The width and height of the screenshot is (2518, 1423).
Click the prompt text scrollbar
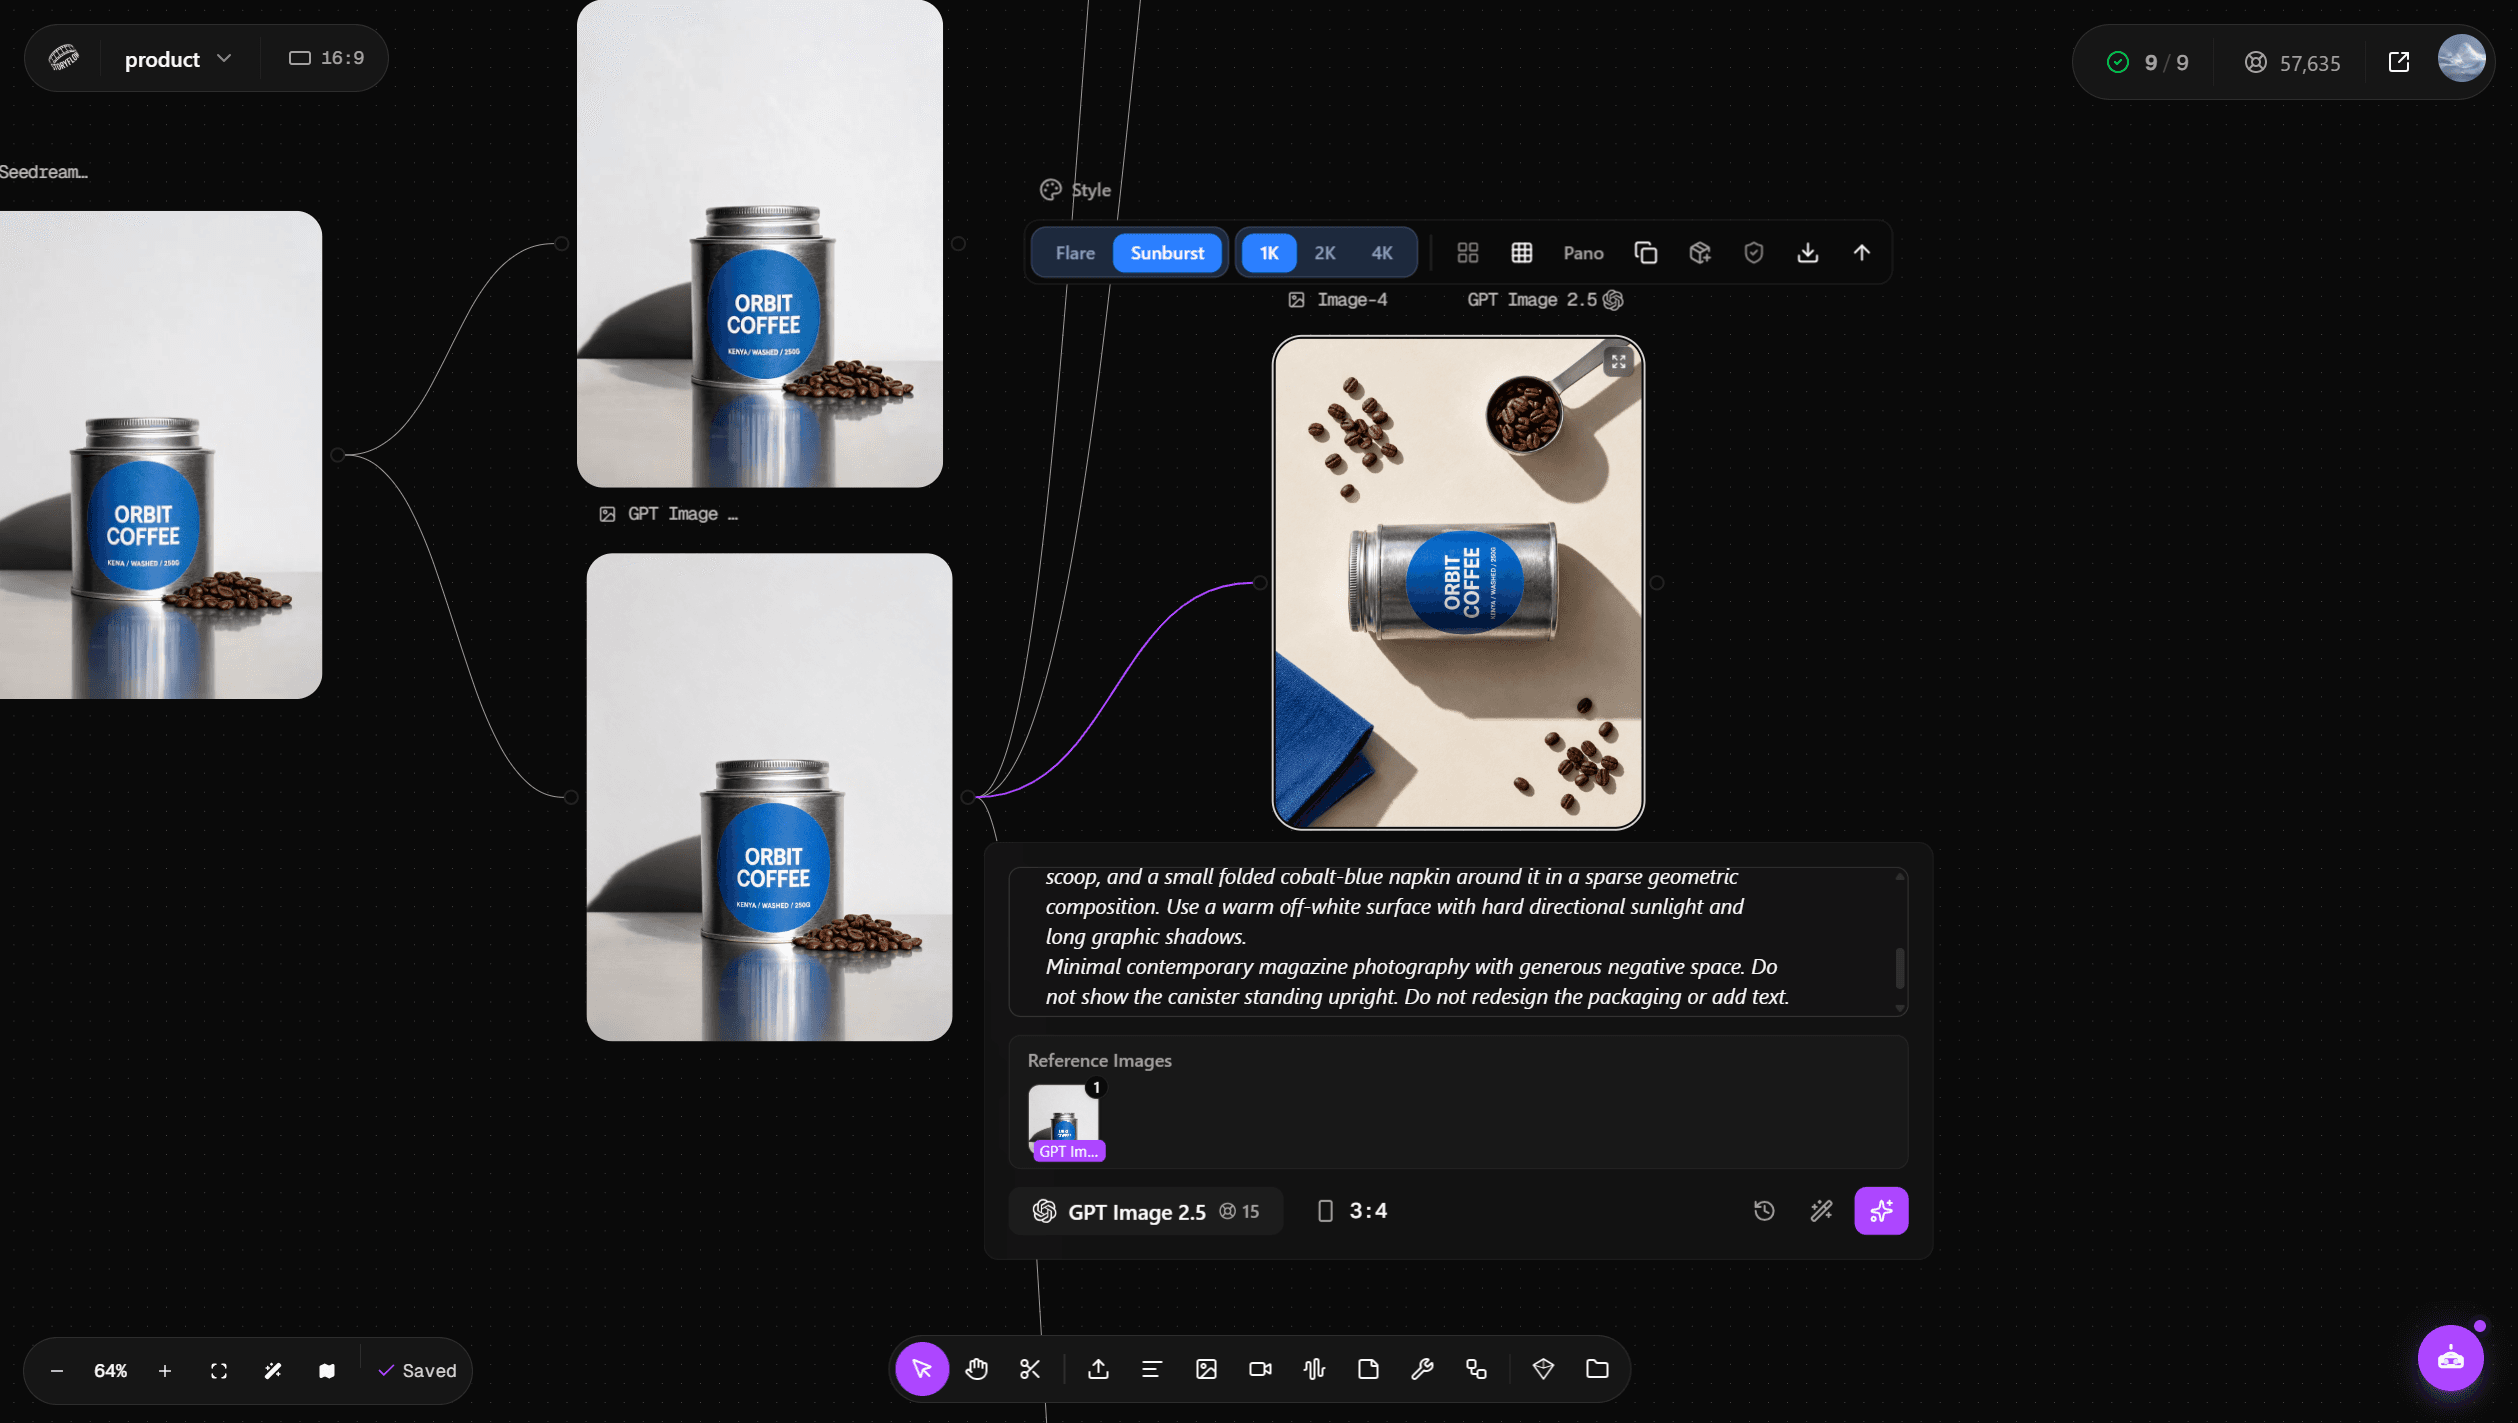pyautogui.click(x=1899, y=967)
